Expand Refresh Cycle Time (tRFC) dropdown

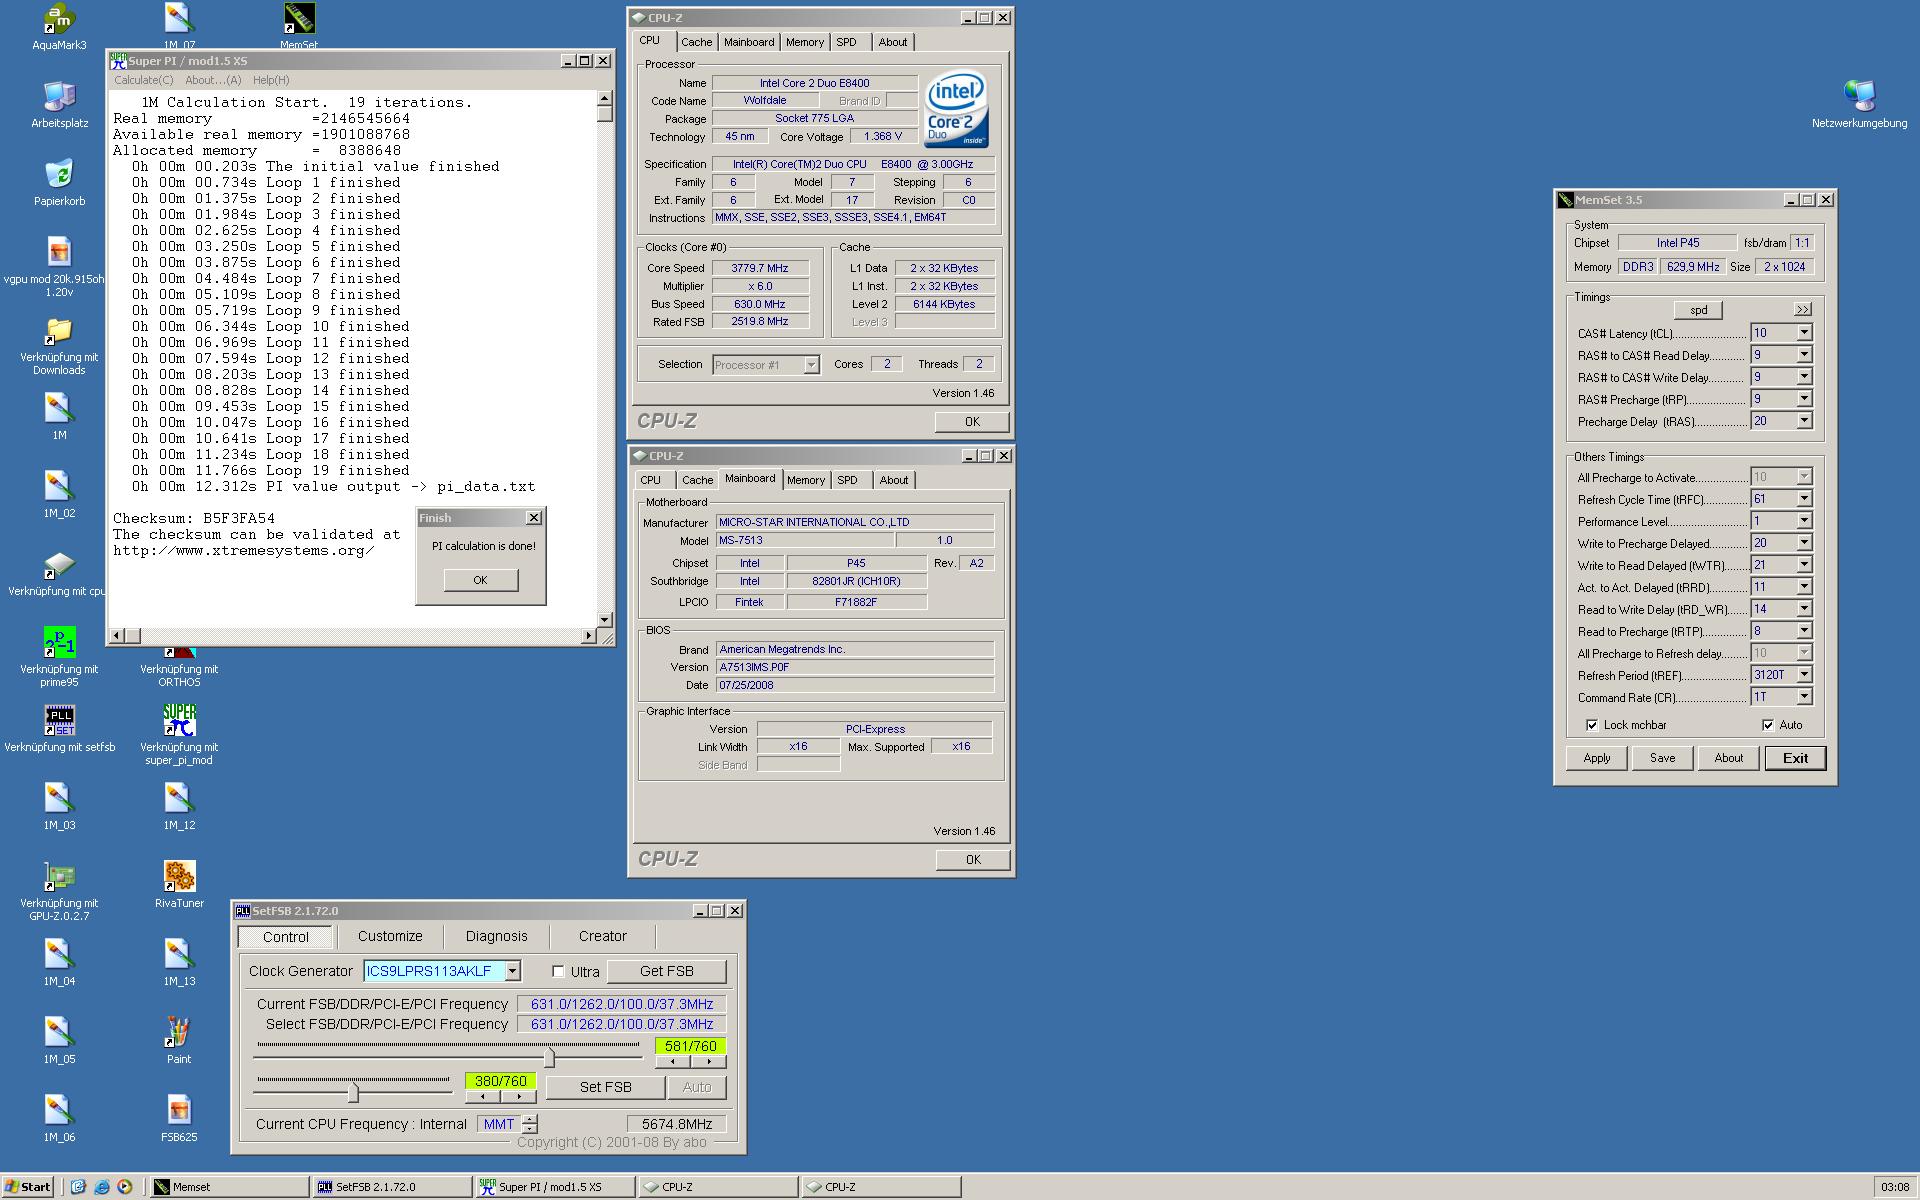pos(1804,499)
